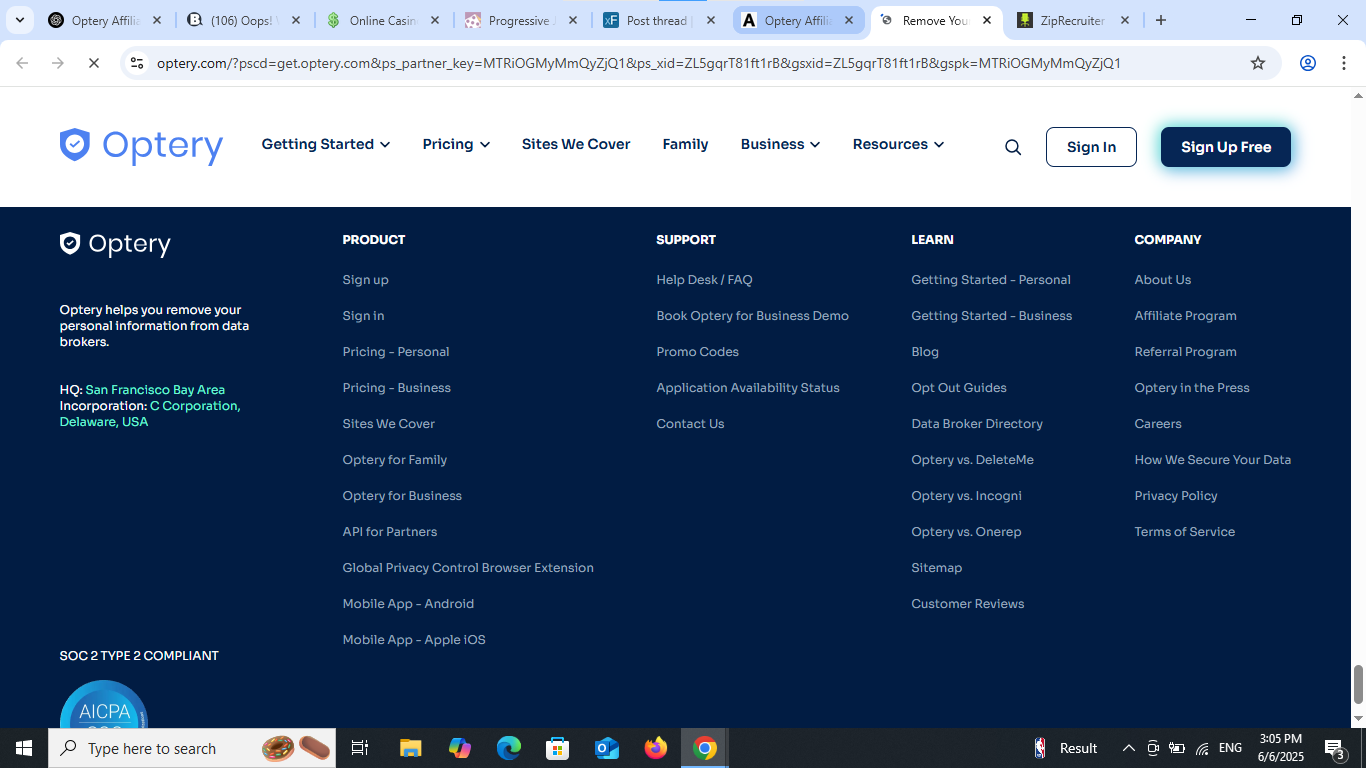This screenshot has height=768, width=1366.
Task: Open Customer Reviews link
Action: click(967, 604)
